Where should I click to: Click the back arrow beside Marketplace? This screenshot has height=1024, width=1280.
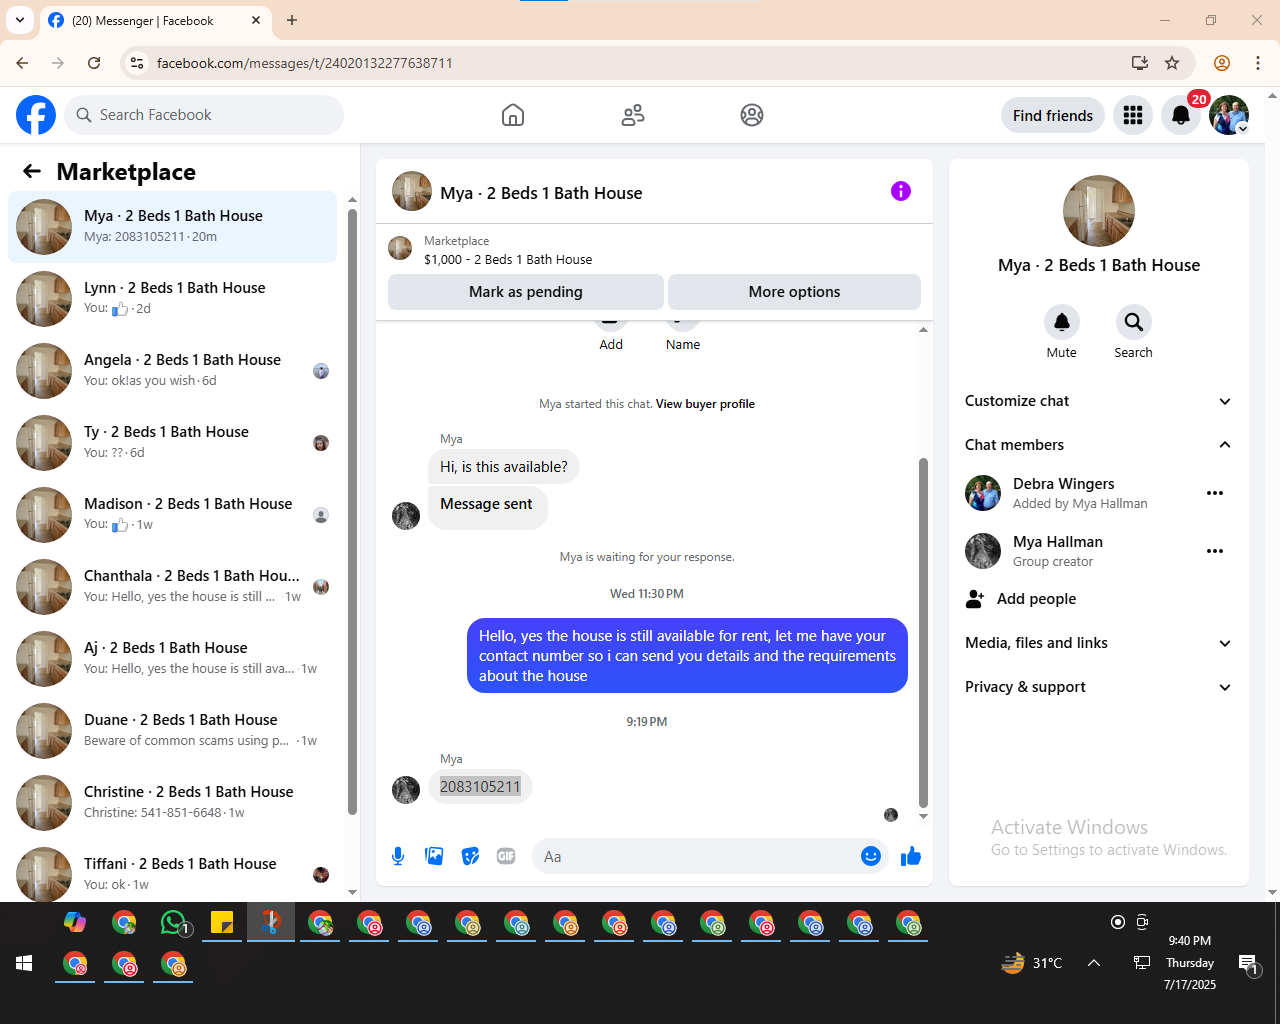(x=32, y=171)
